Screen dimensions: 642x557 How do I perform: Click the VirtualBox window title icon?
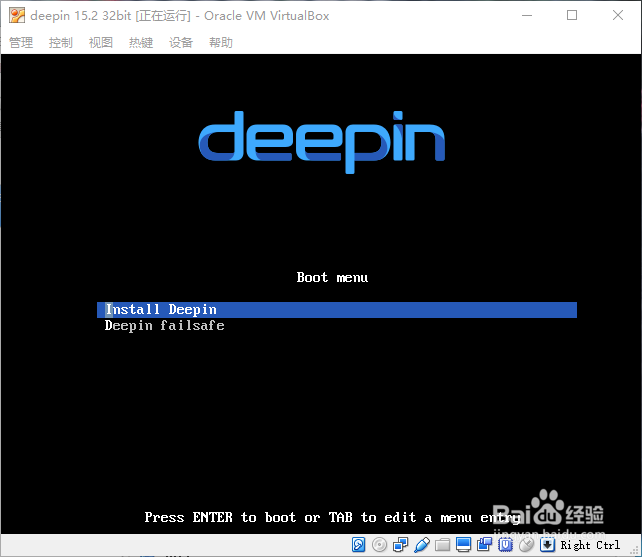(17, 16)
